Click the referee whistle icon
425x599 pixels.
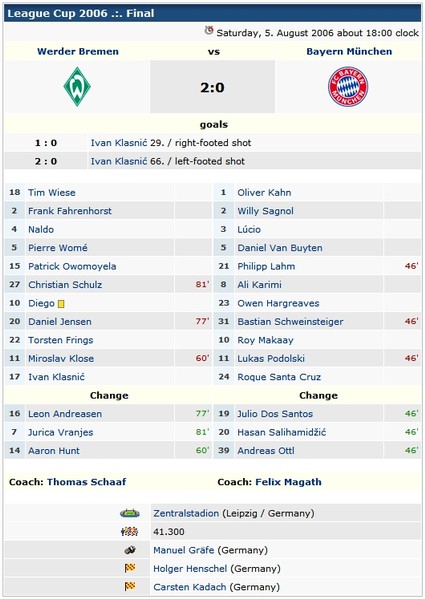(130, 550)
